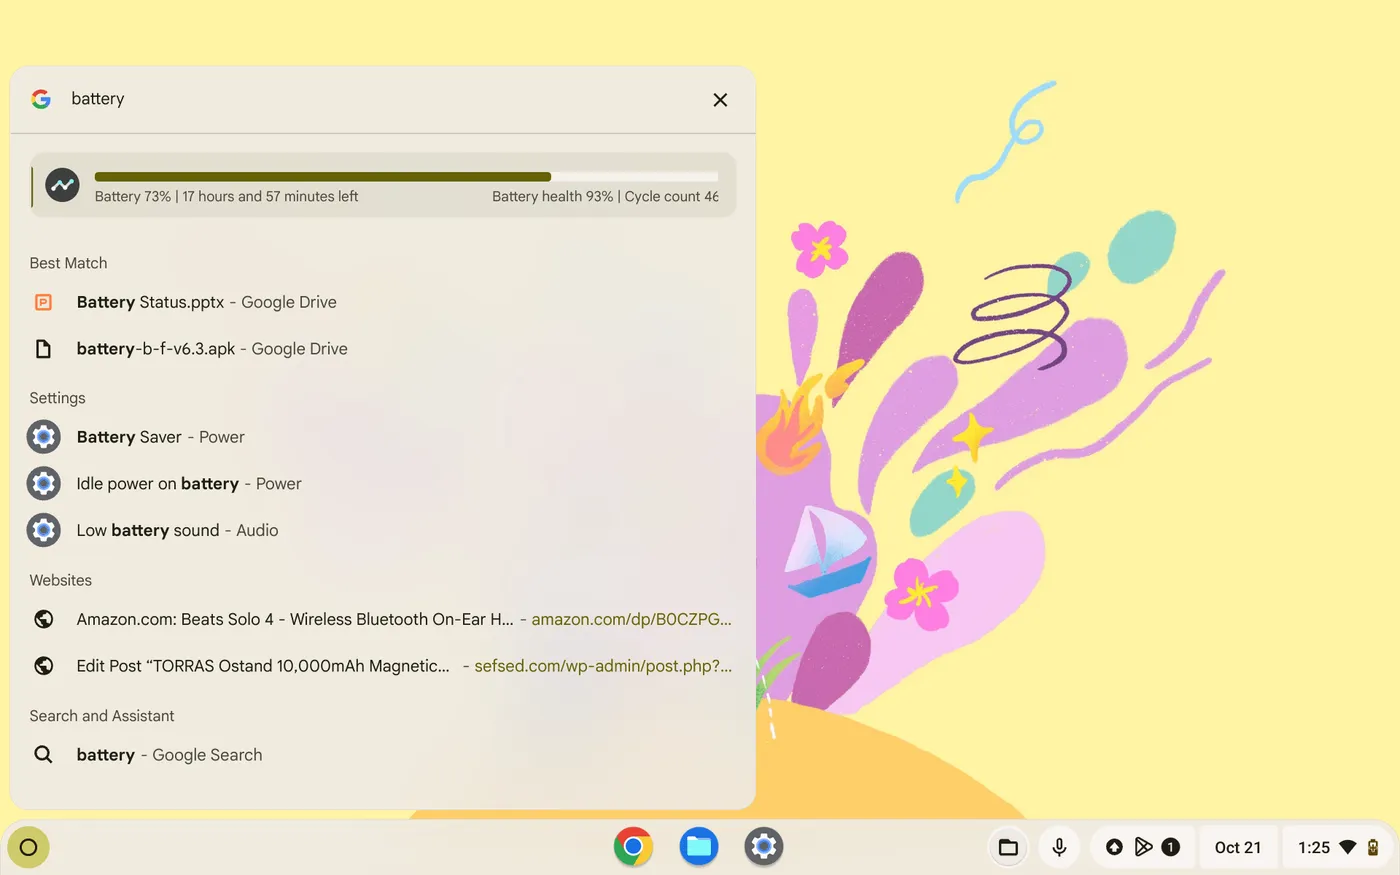The height and width of the screenshot is (875, 1400).
Task: Click the upload arrow circle tray icon
Action: coord(1114,848)
